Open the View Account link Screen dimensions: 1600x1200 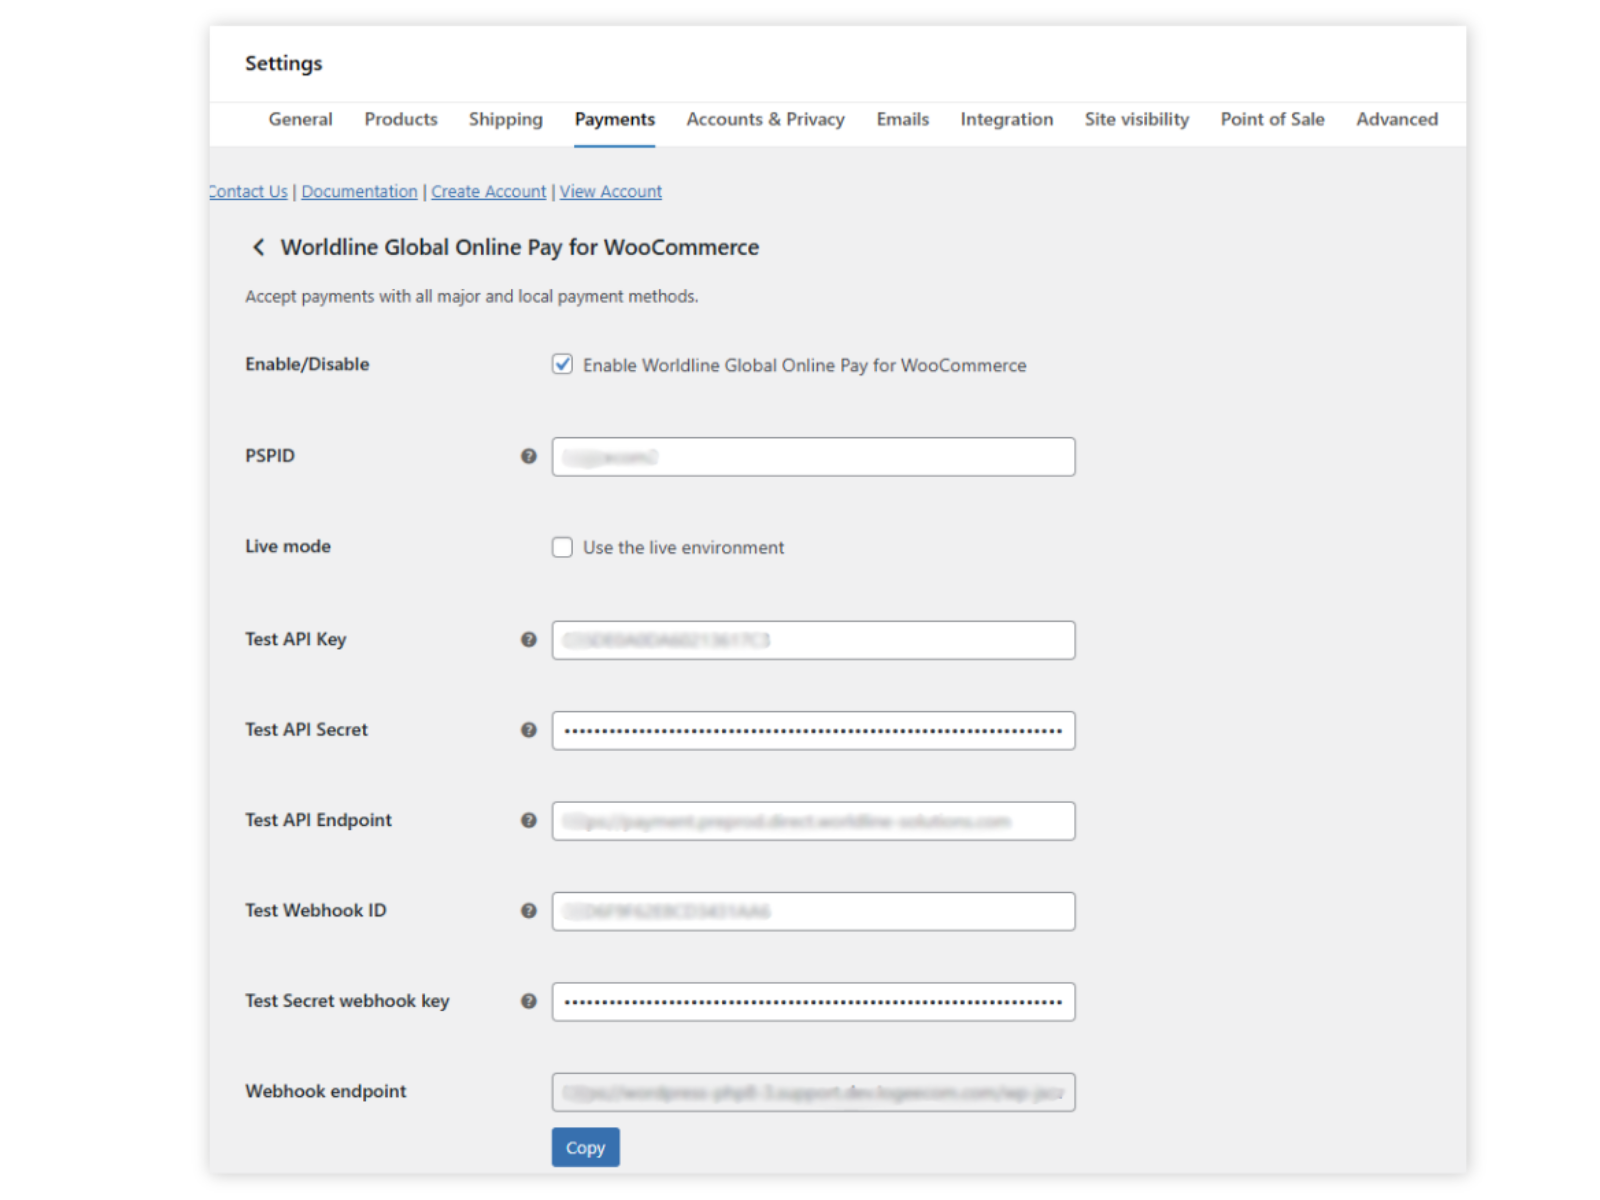coord(610,191)
